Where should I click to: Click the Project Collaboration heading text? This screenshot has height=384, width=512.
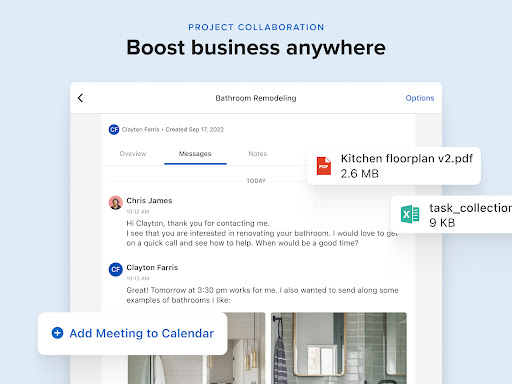coord(256,27)
